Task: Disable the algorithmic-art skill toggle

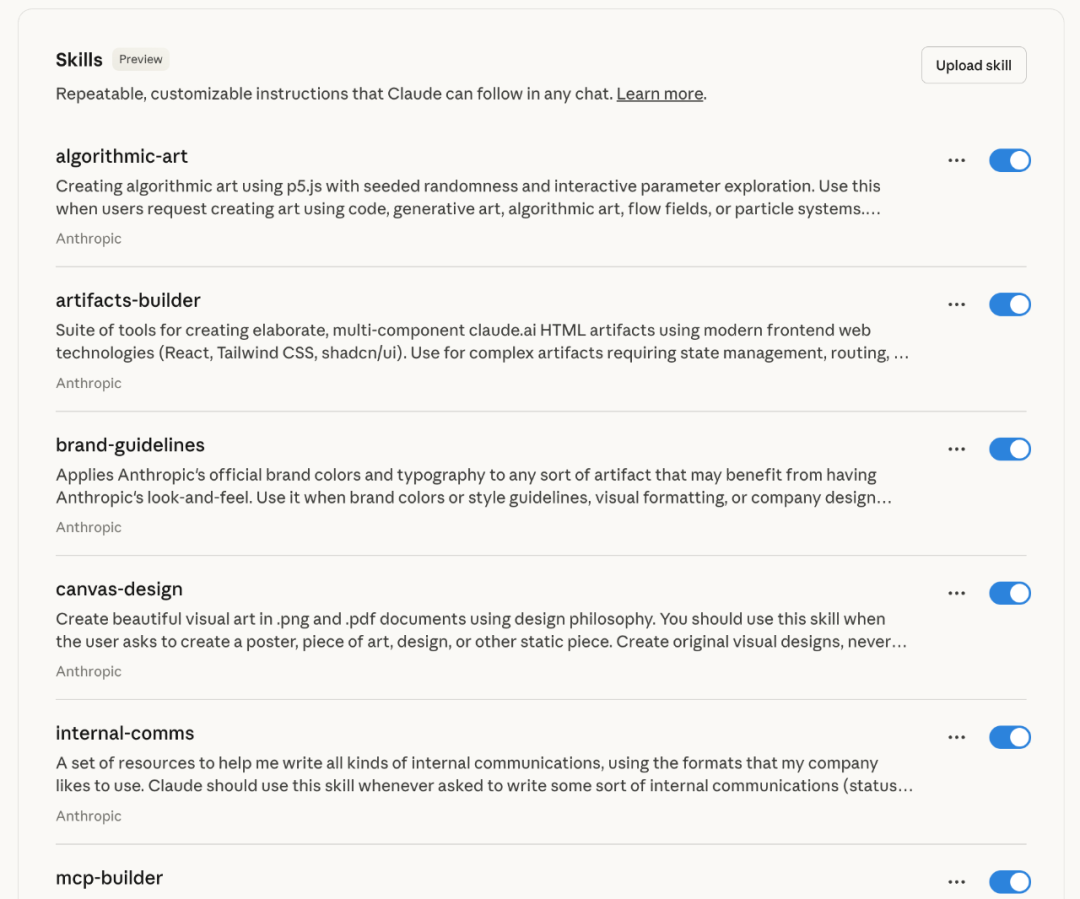Action: coord(1009,161)
